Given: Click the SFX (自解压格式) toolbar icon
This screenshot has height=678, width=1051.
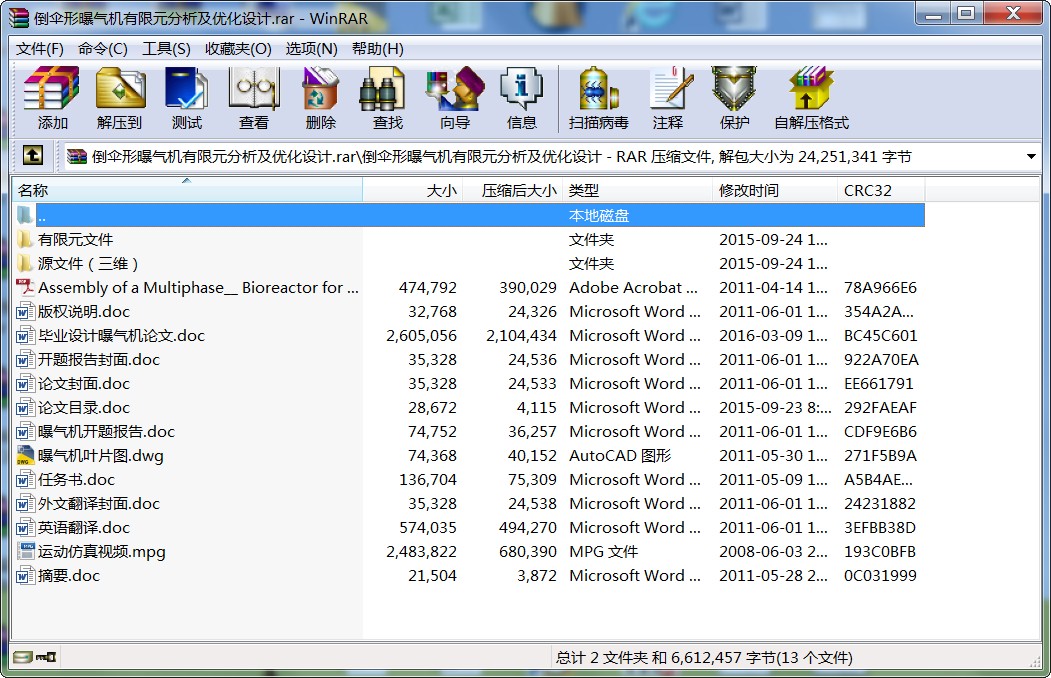Looking at the screenshot, I should click(810, 99).
